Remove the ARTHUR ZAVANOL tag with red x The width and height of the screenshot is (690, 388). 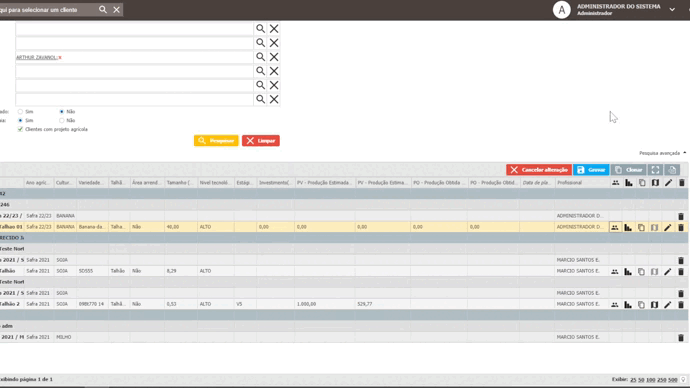[x=60, y=58]
